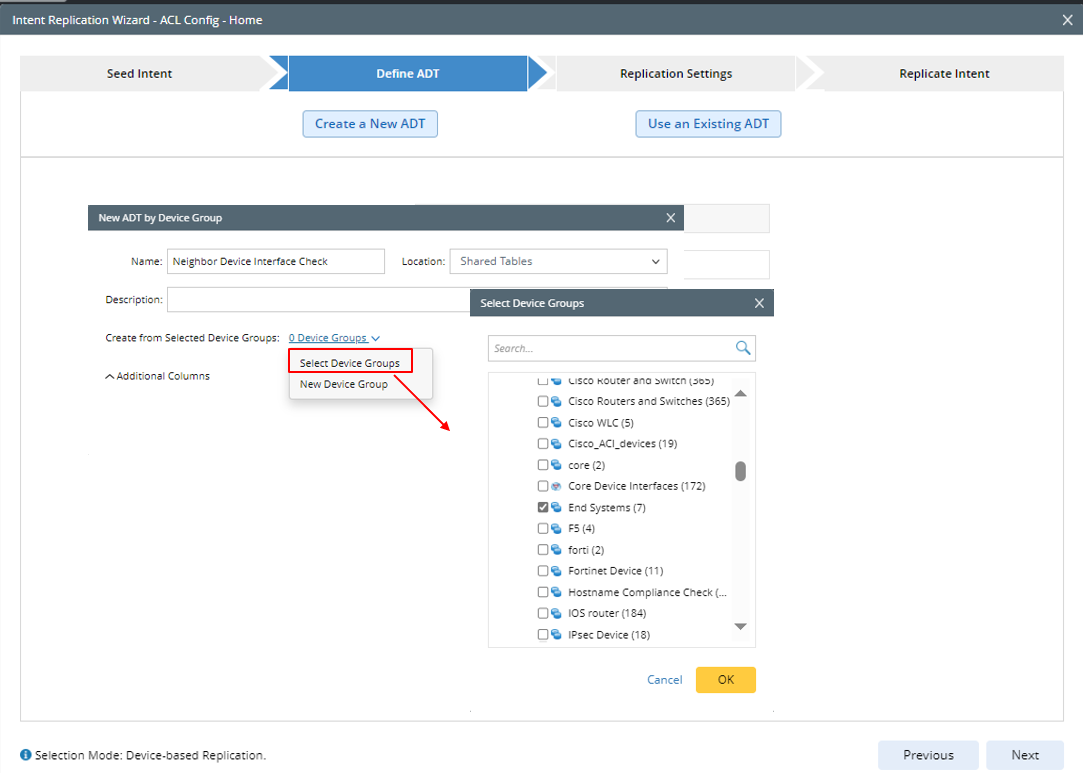Choose Select Device Groups menu entry

(350, 363)
